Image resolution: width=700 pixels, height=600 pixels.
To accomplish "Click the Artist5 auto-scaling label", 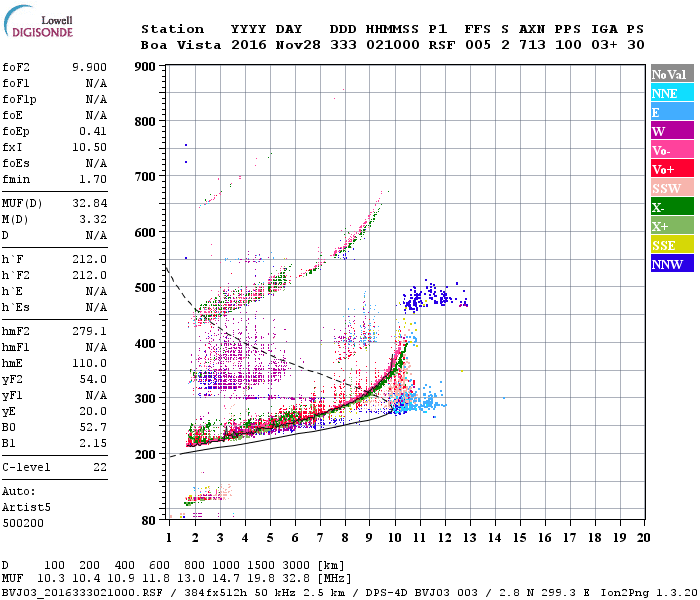I will [x=26, y=508].
